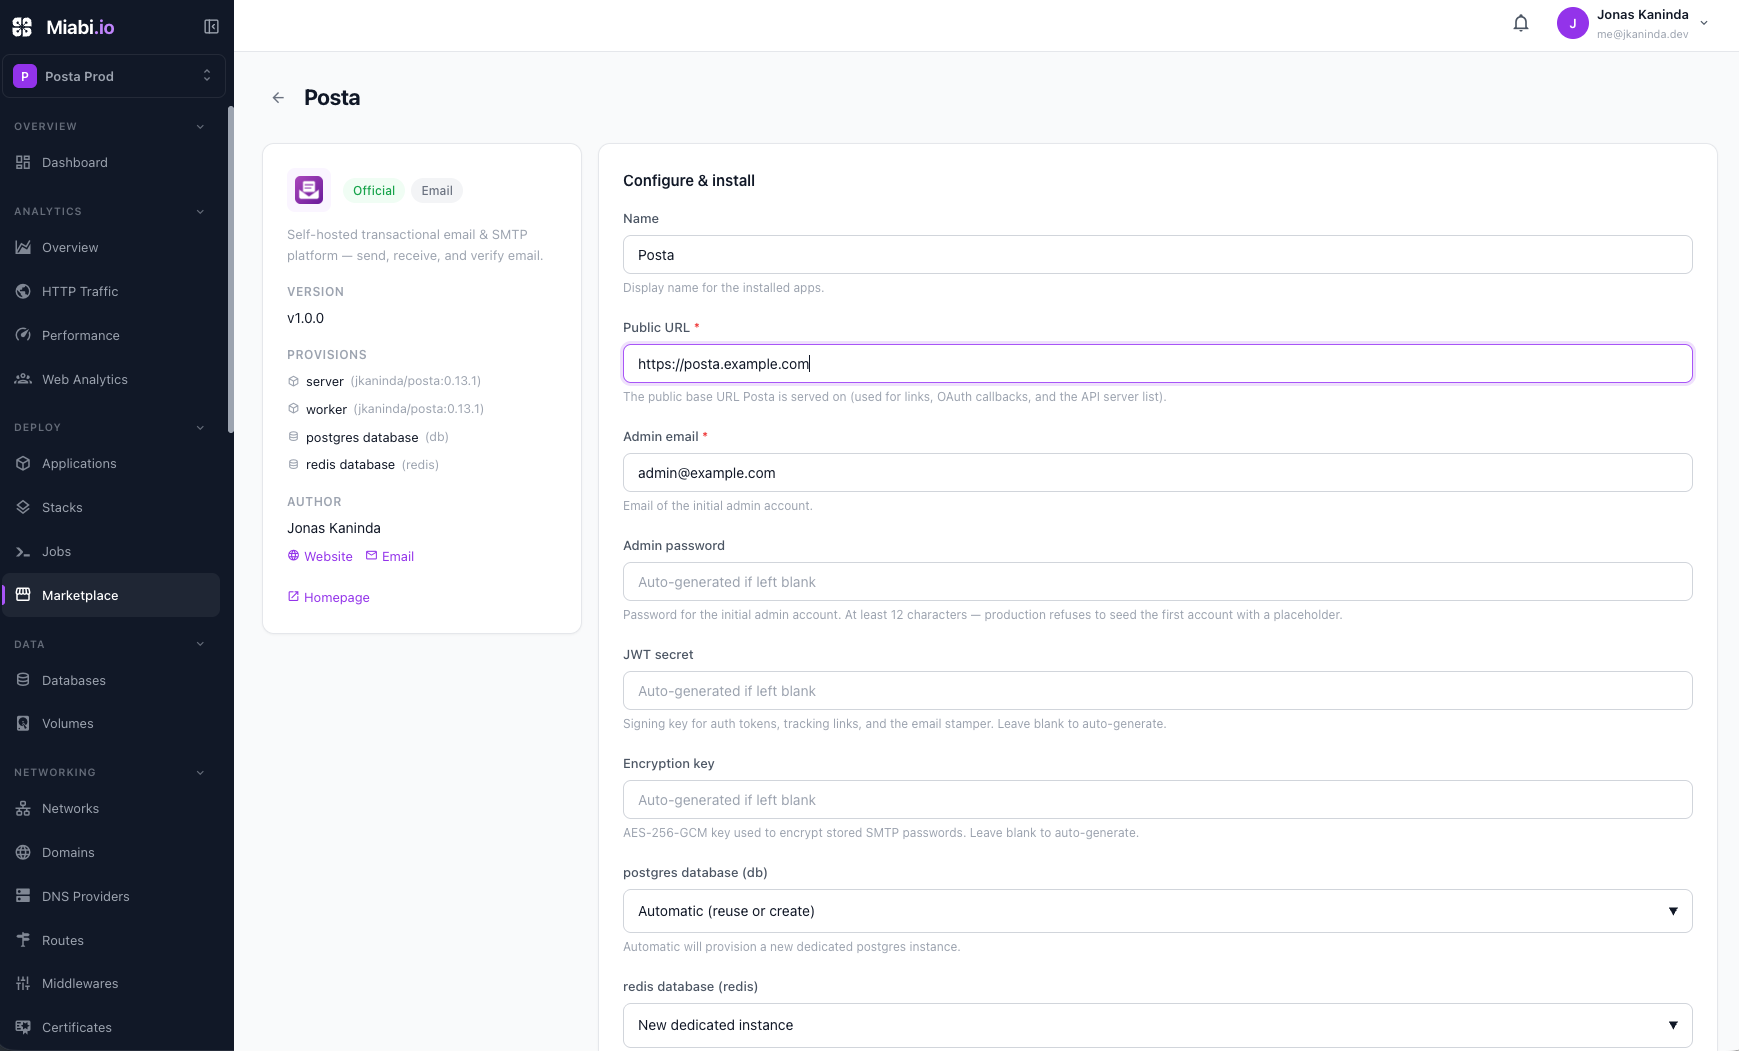This screenshot has width=1739, height=1051.
Task: Collapse the Networking sidebar section
Action: click(200, 773)
